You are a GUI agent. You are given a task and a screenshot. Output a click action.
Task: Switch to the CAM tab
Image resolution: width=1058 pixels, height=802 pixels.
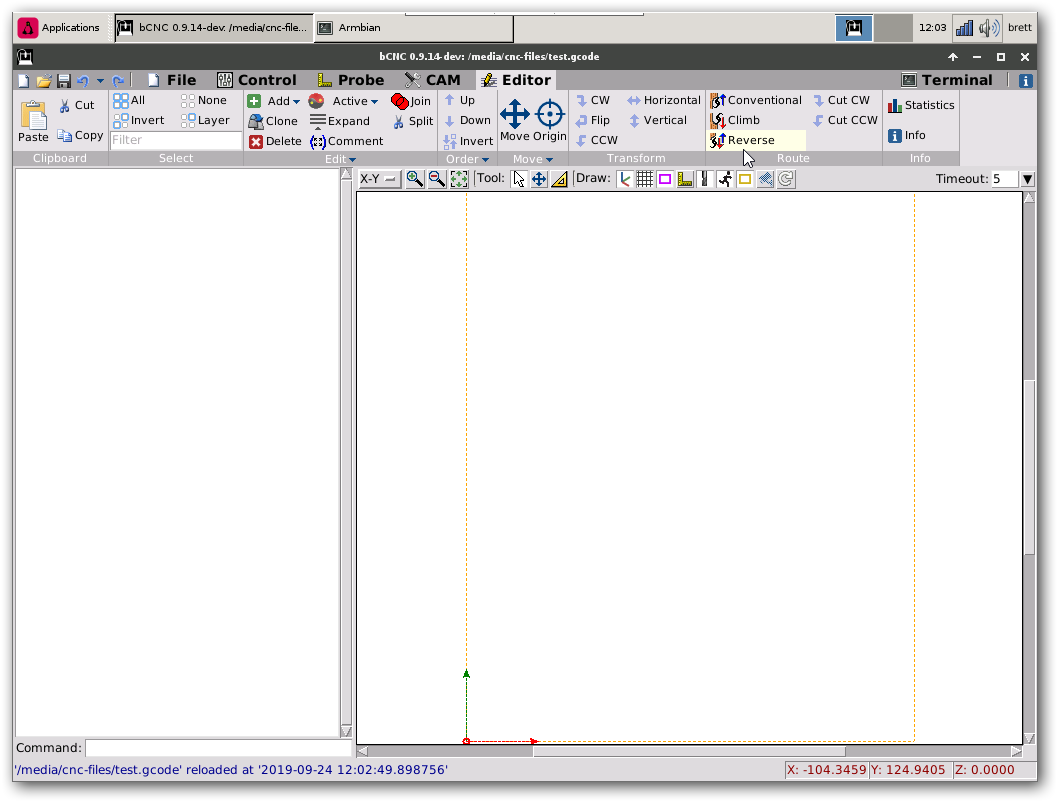click(433, 80)
